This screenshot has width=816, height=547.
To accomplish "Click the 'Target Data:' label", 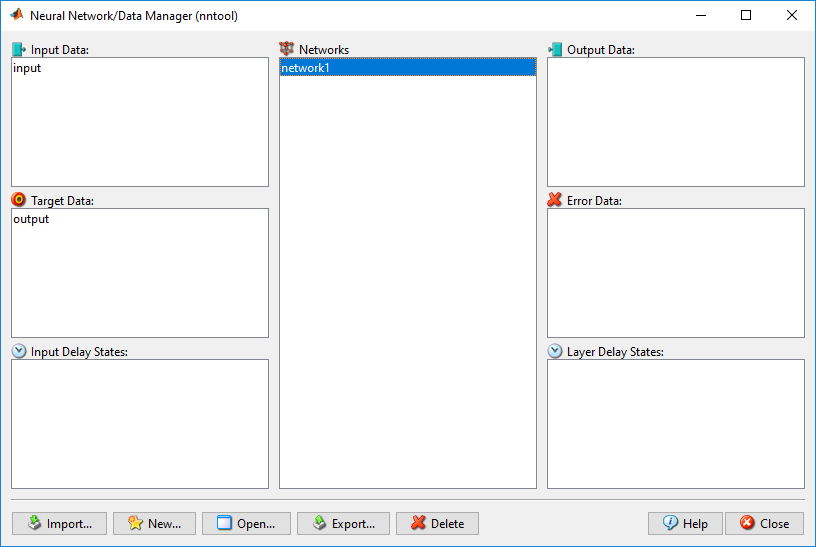I will [62, 201].
